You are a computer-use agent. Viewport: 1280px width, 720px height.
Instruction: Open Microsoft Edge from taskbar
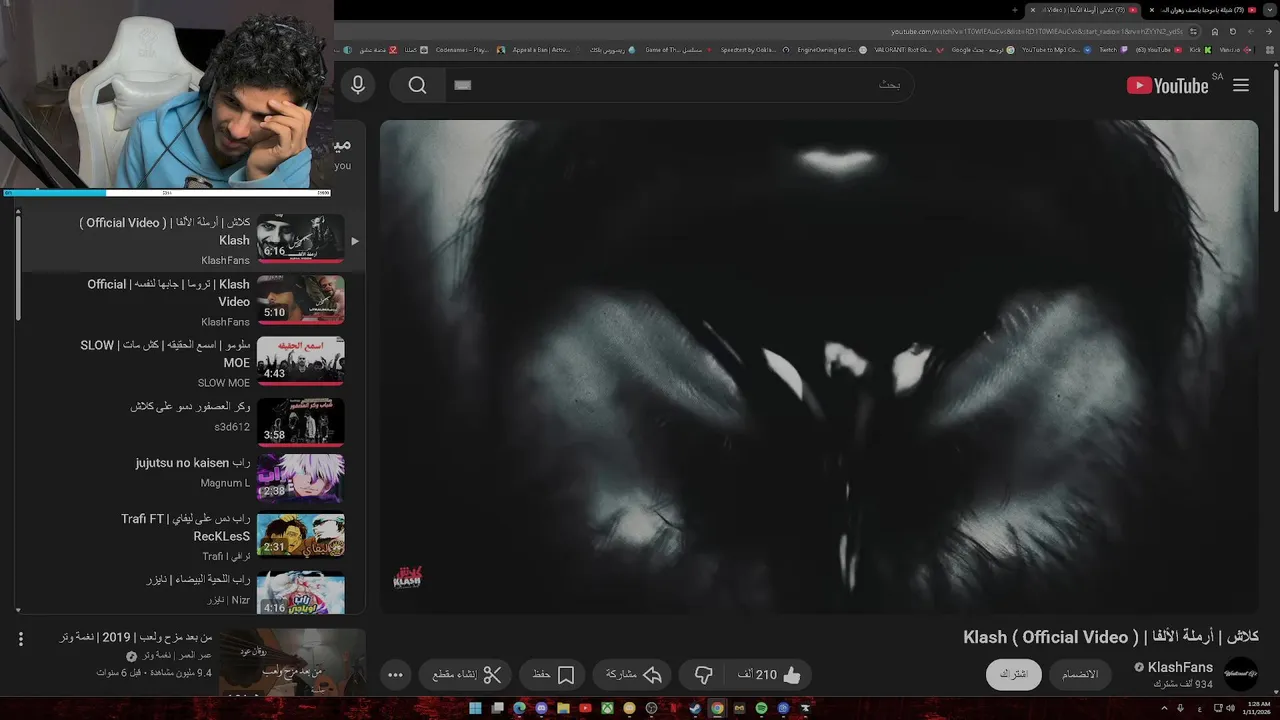pos(519,708)
